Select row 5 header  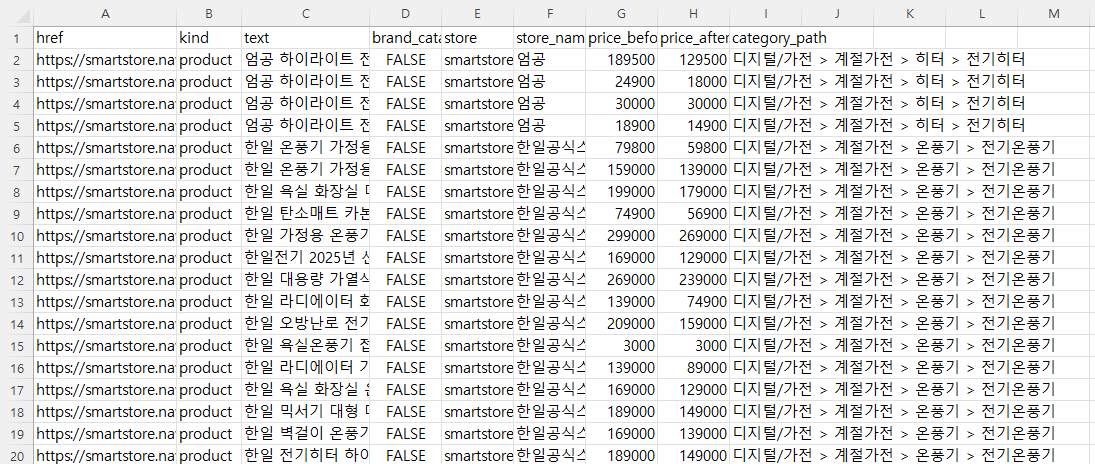point(16,126)
